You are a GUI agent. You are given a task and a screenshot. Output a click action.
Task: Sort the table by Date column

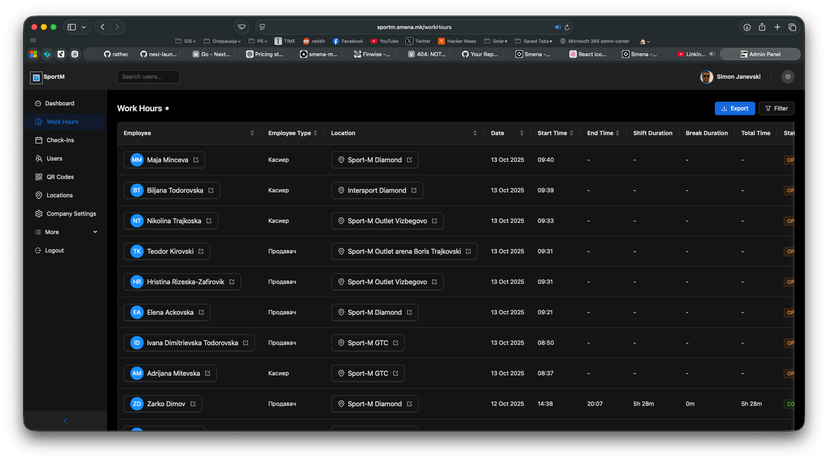pos(497,133)
